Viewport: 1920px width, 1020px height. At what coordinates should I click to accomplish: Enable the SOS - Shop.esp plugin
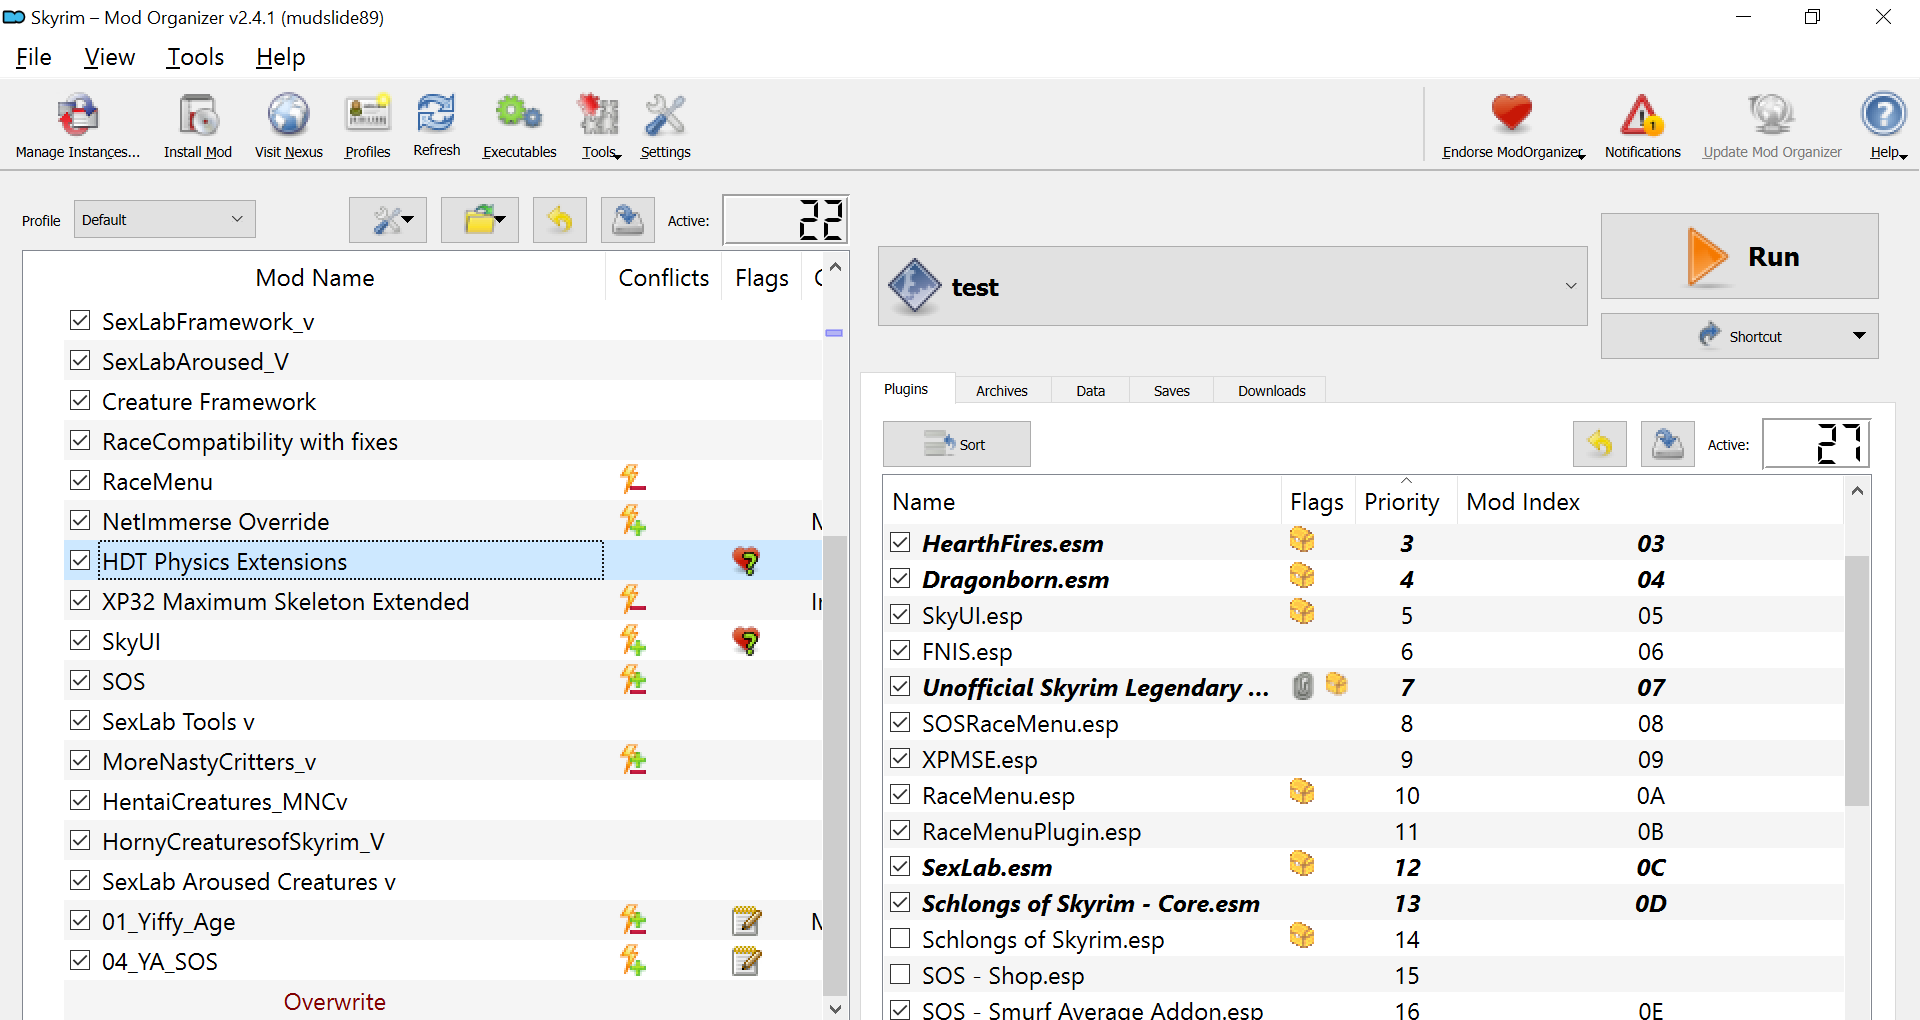900,975
